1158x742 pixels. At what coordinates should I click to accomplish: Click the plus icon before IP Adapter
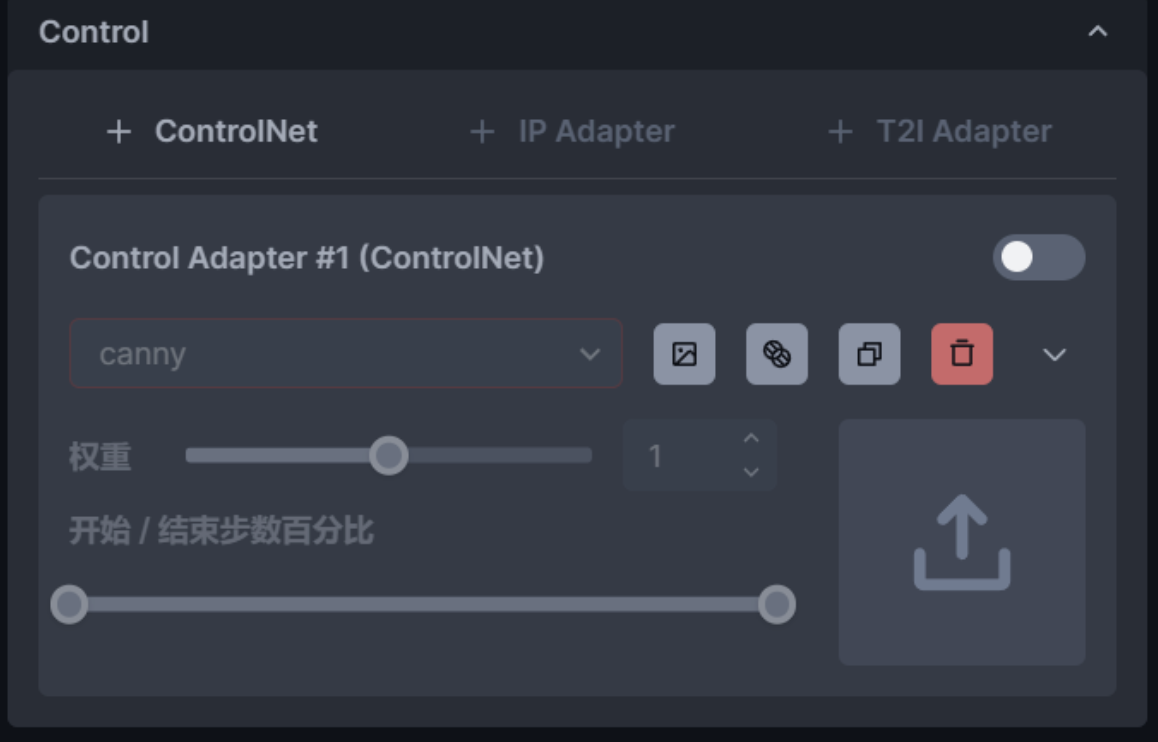click(x=482, y=132)
